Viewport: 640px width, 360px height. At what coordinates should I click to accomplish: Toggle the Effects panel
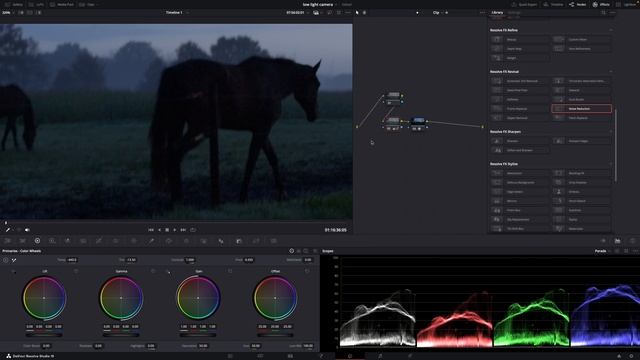(601, 4)
